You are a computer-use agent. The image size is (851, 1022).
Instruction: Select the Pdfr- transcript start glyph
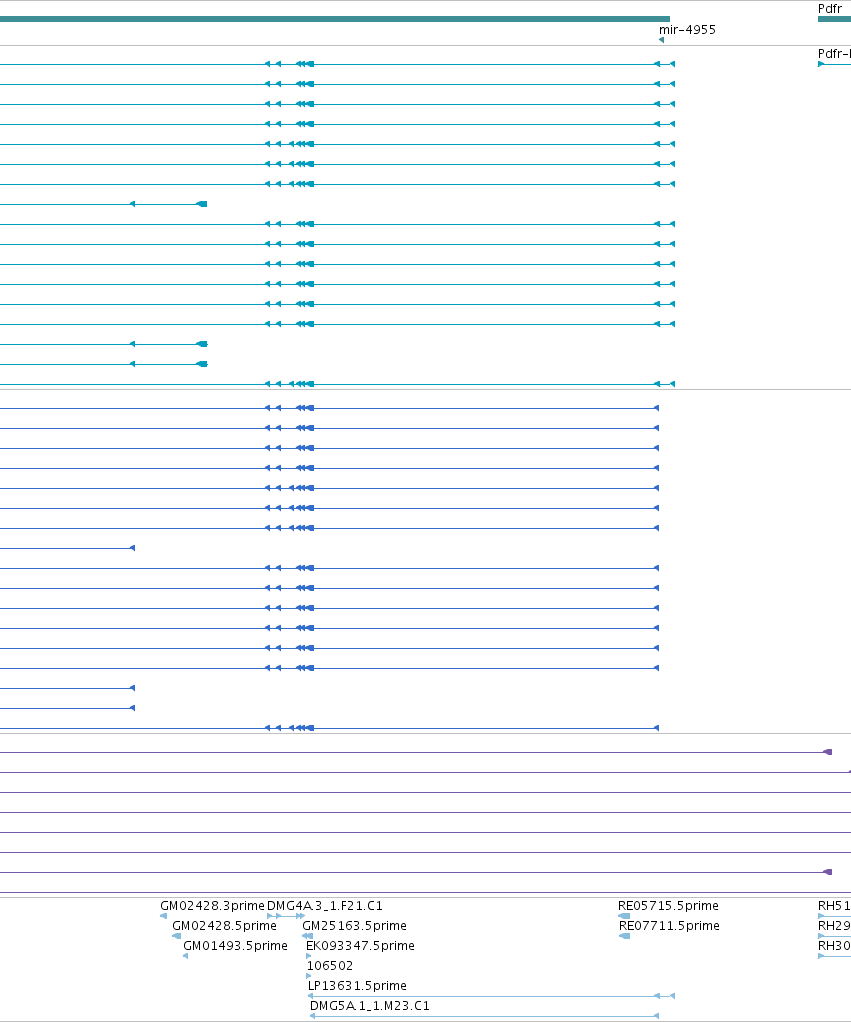click(821, 64)
